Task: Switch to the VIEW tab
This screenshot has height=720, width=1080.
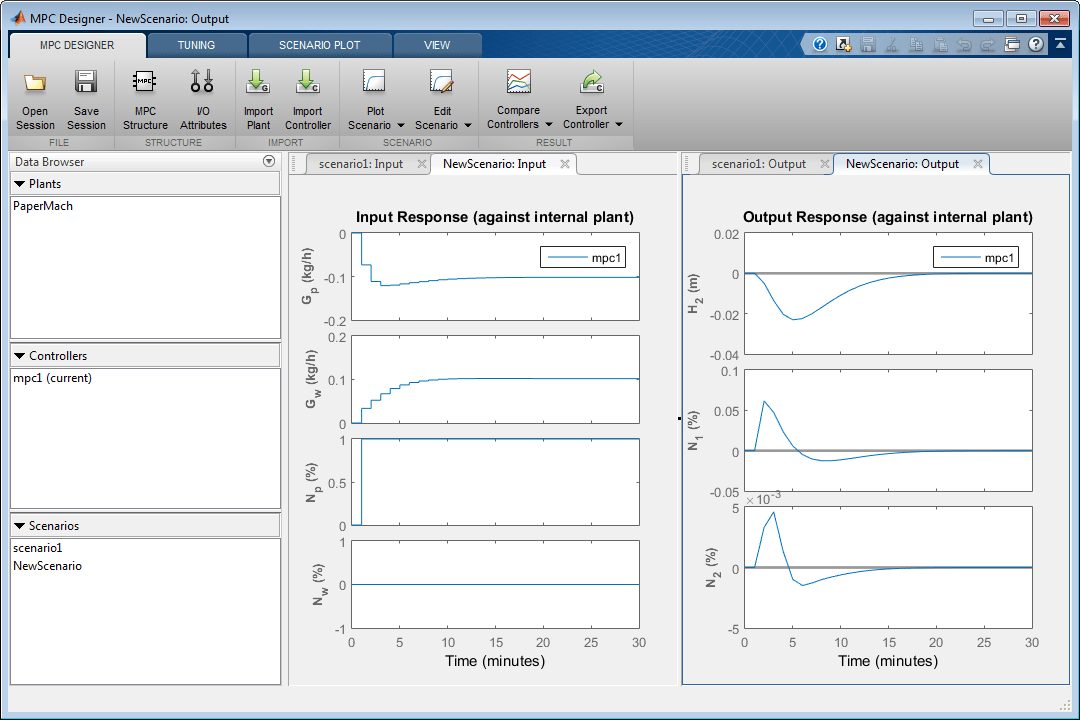Action: click(437, 45)
